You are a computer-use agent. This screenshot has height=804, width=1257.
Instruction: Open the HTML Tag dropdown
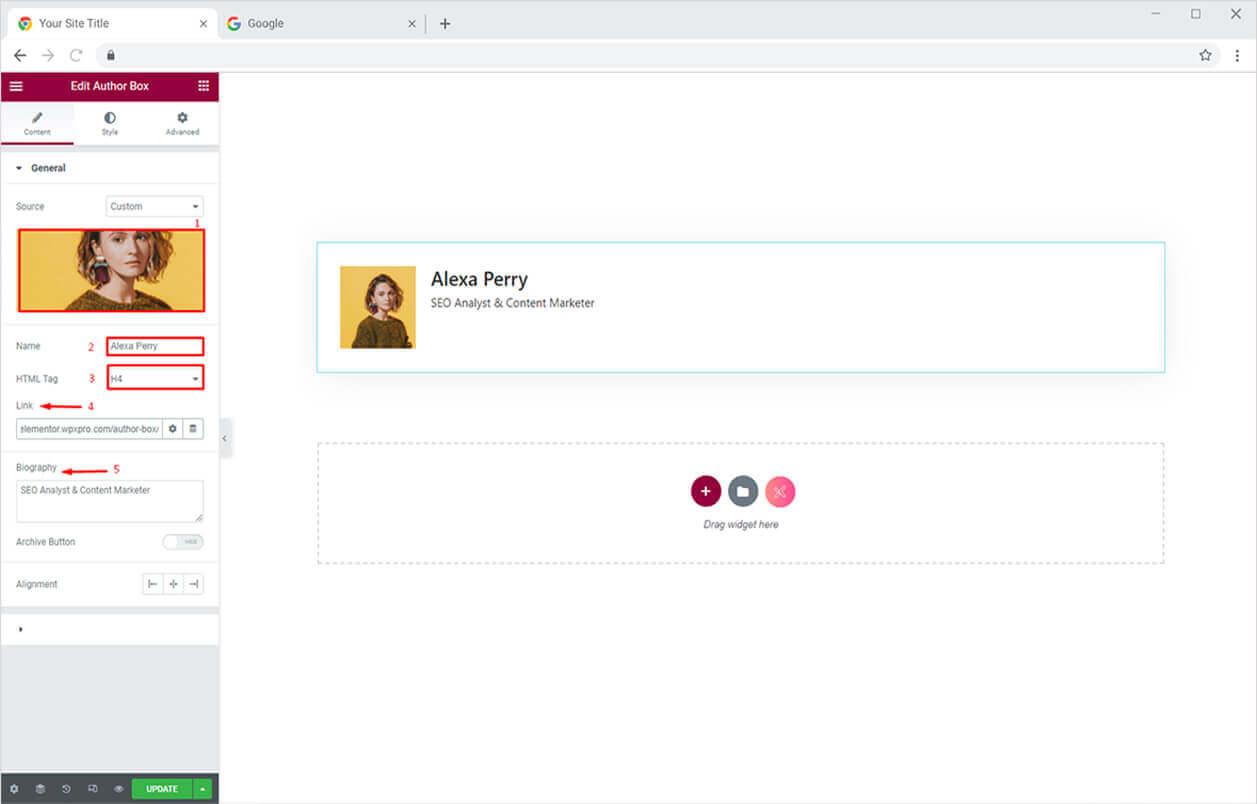click(155, 379)
